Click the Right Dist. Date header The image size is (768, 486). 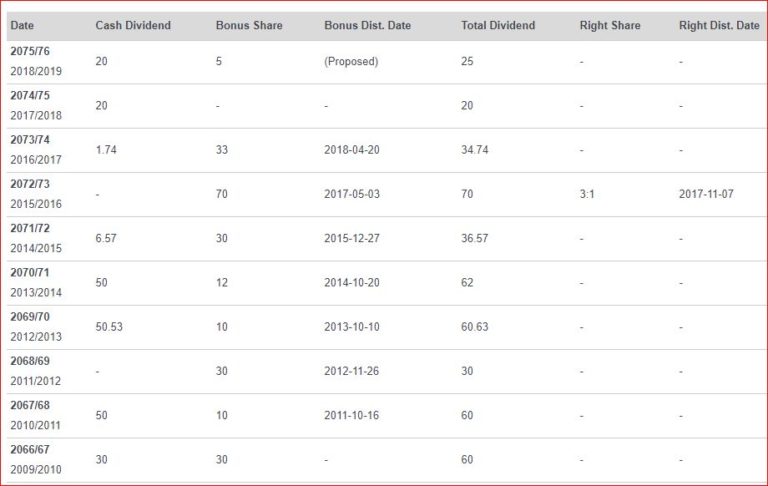click(719, 25)
